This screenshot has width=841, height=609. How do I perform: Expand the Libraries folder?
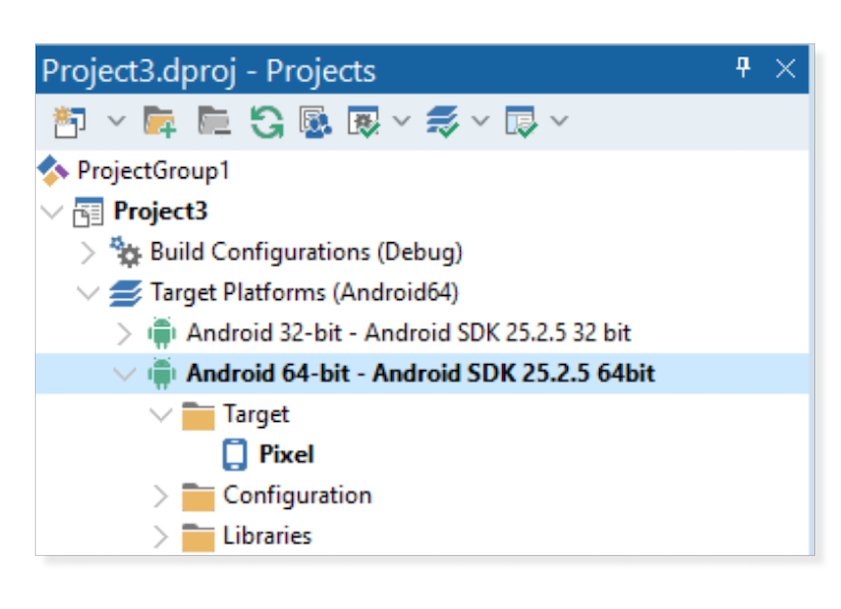click(160, 537)
